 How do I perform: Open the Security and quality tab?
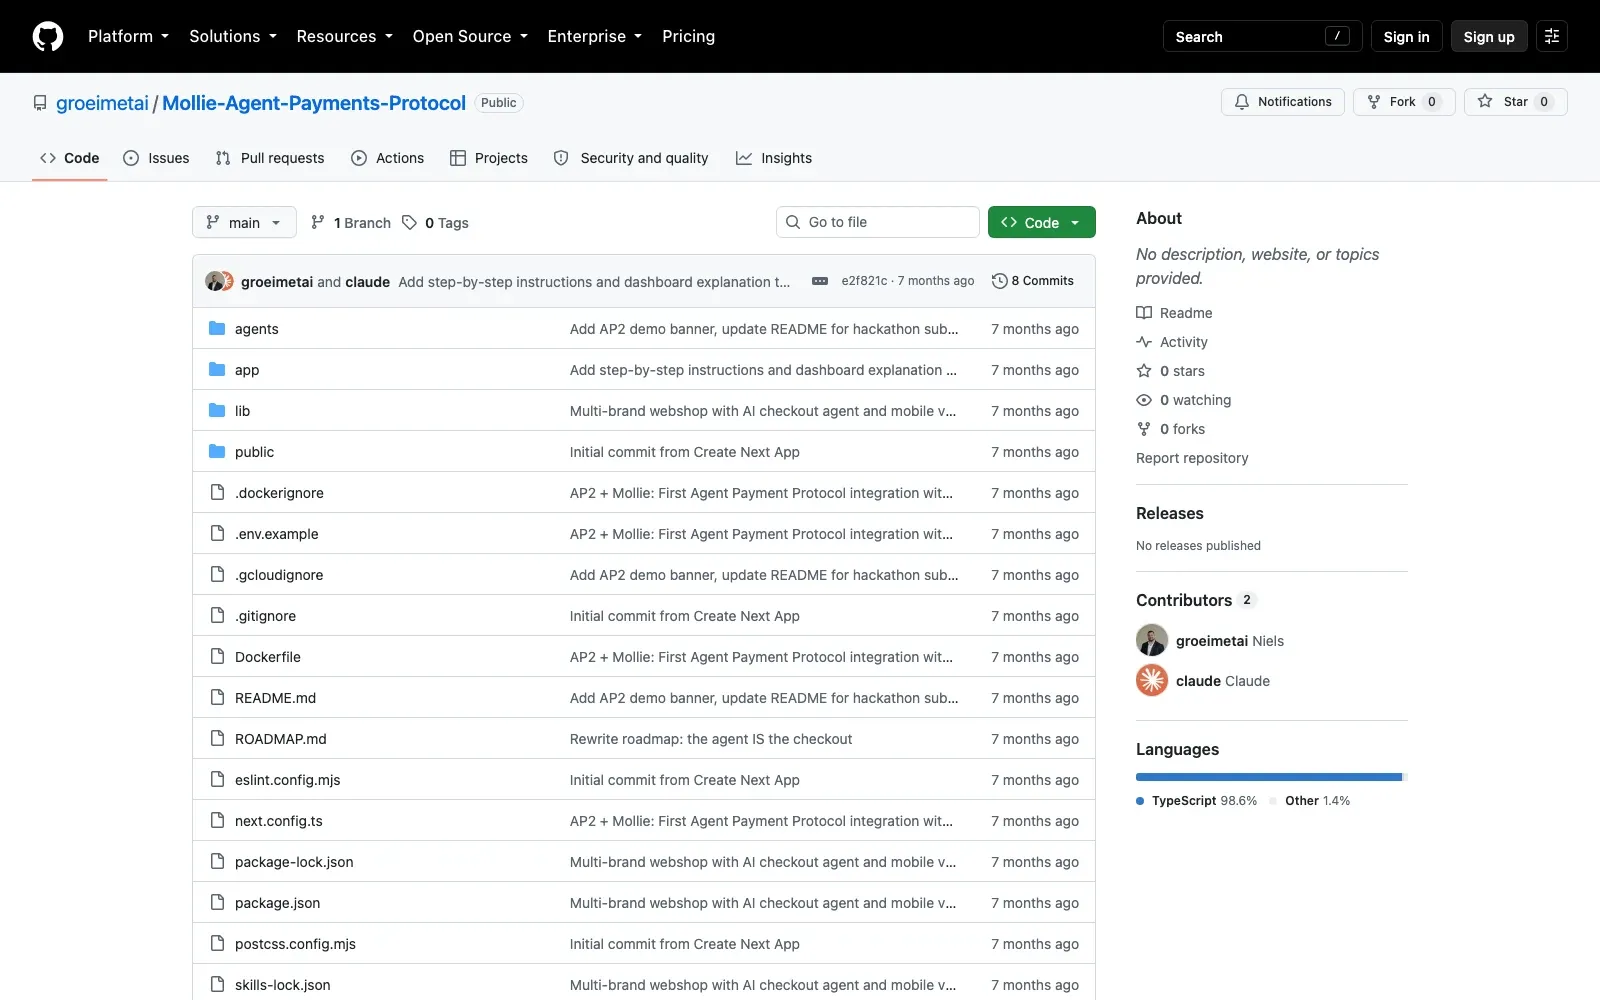click(631, 158)
